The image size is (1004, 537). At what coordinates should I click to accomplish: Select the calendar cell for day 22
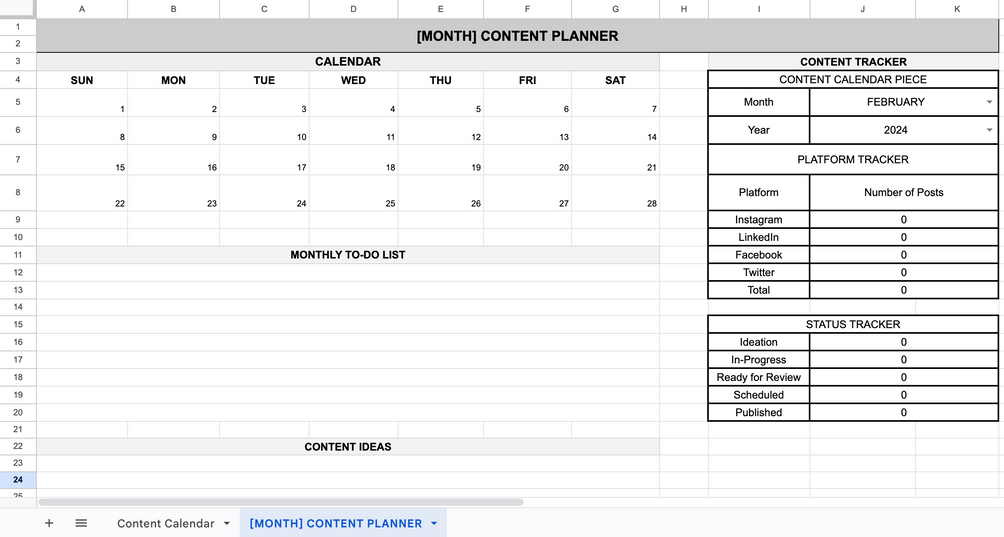tap(82, 193)
